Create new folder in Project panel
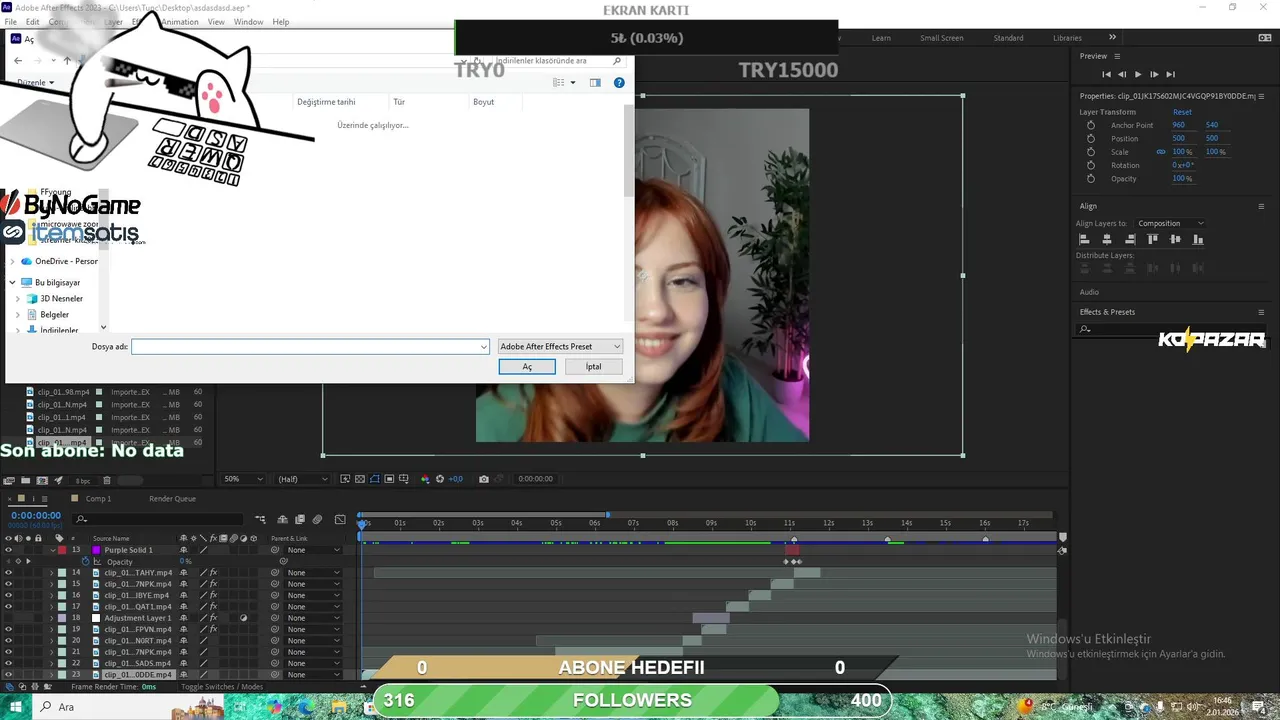This screenshot has height=720, width=1280. point(26,480)
